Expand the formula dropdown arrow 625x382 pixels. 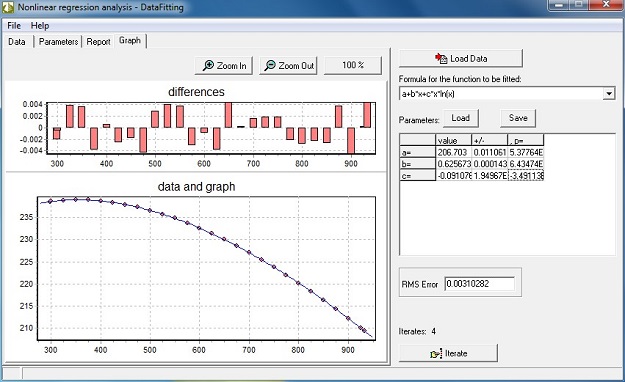pyautogui.click(x=609, y=94)
